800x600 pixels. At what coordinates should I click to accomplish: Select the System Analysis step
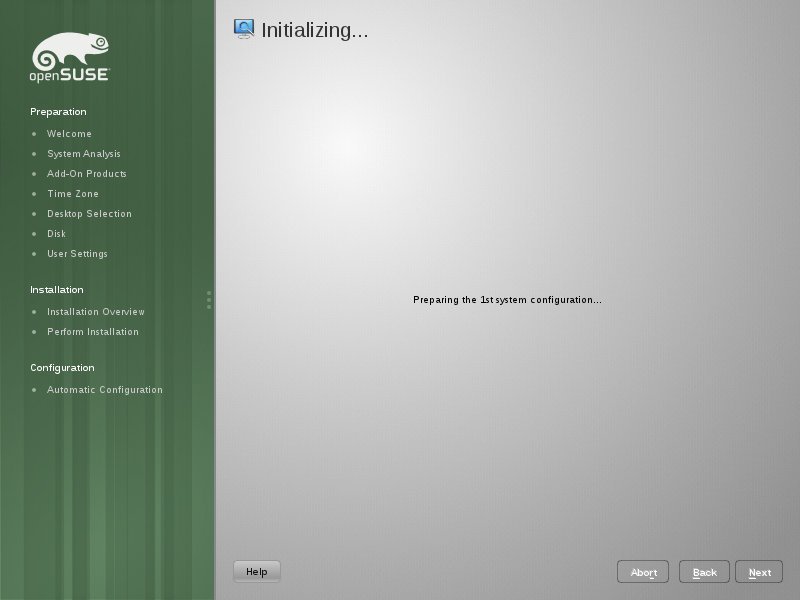pyautogui.click(x=84, y=154)
